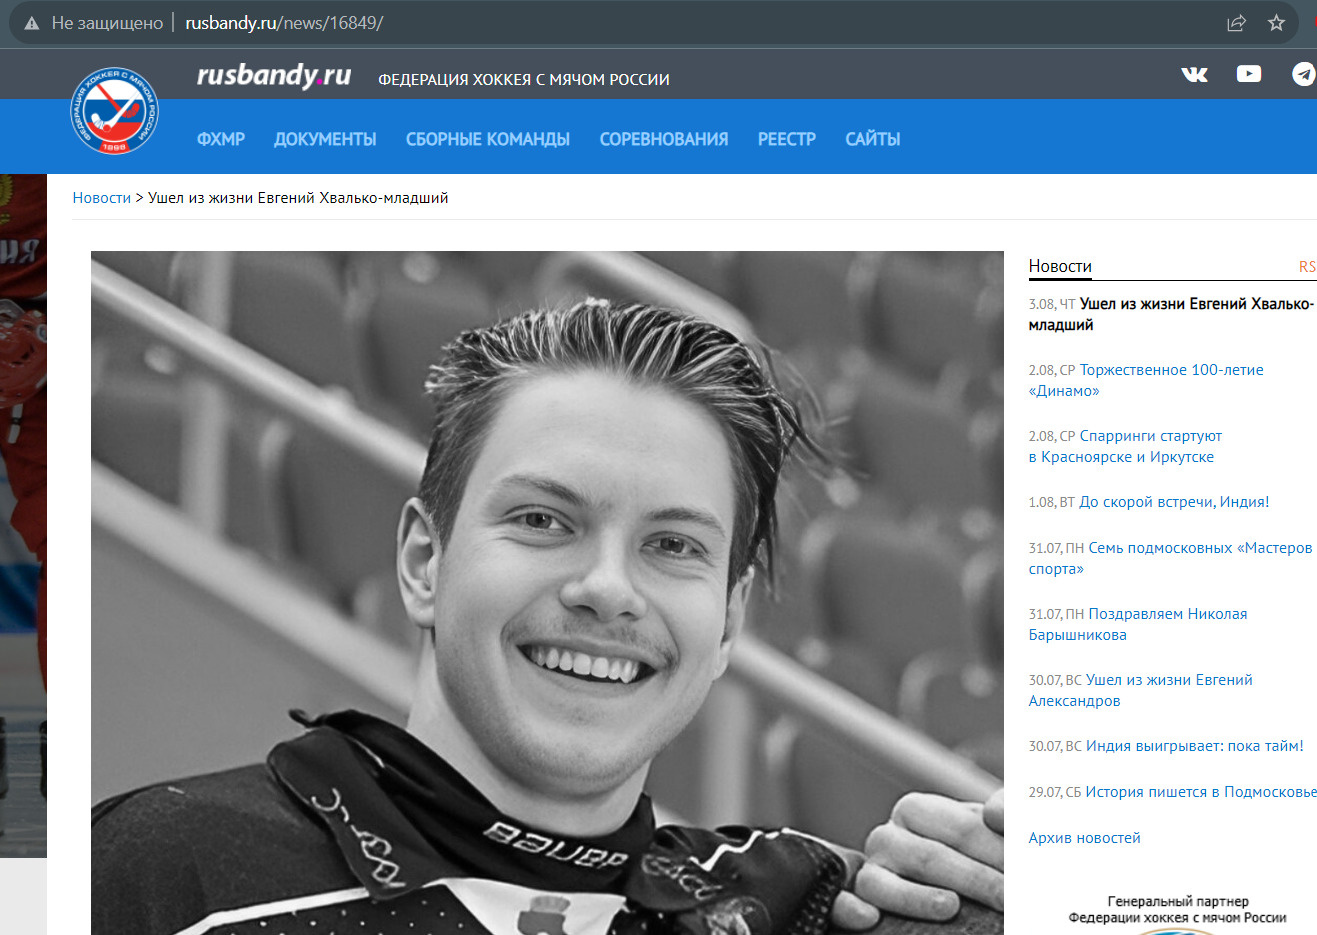Expand the САЙТЫ menu
Screen dimensions: 1317x935
[872, 139]
